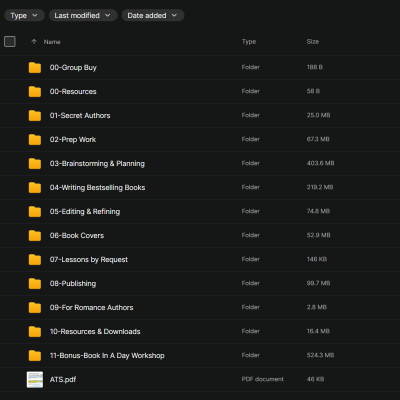Select the 09-For Romance Authors folder name
The image size is (400, 400).
tap(91, 308)
